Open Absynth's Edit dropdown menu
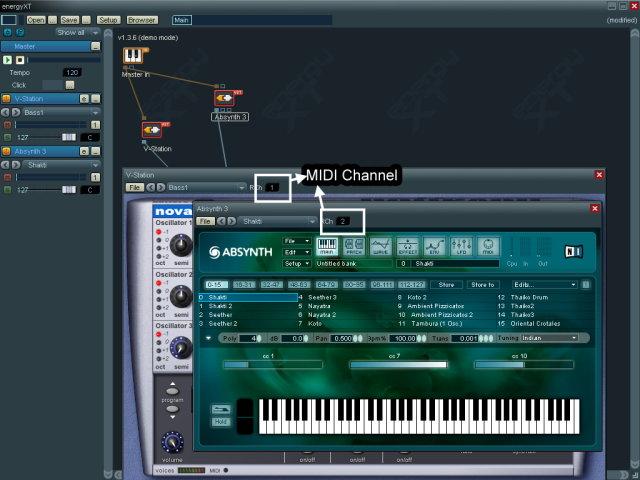The width and height of the screenshot is (640, 480). pyautogui.click(x=297, y=252)
